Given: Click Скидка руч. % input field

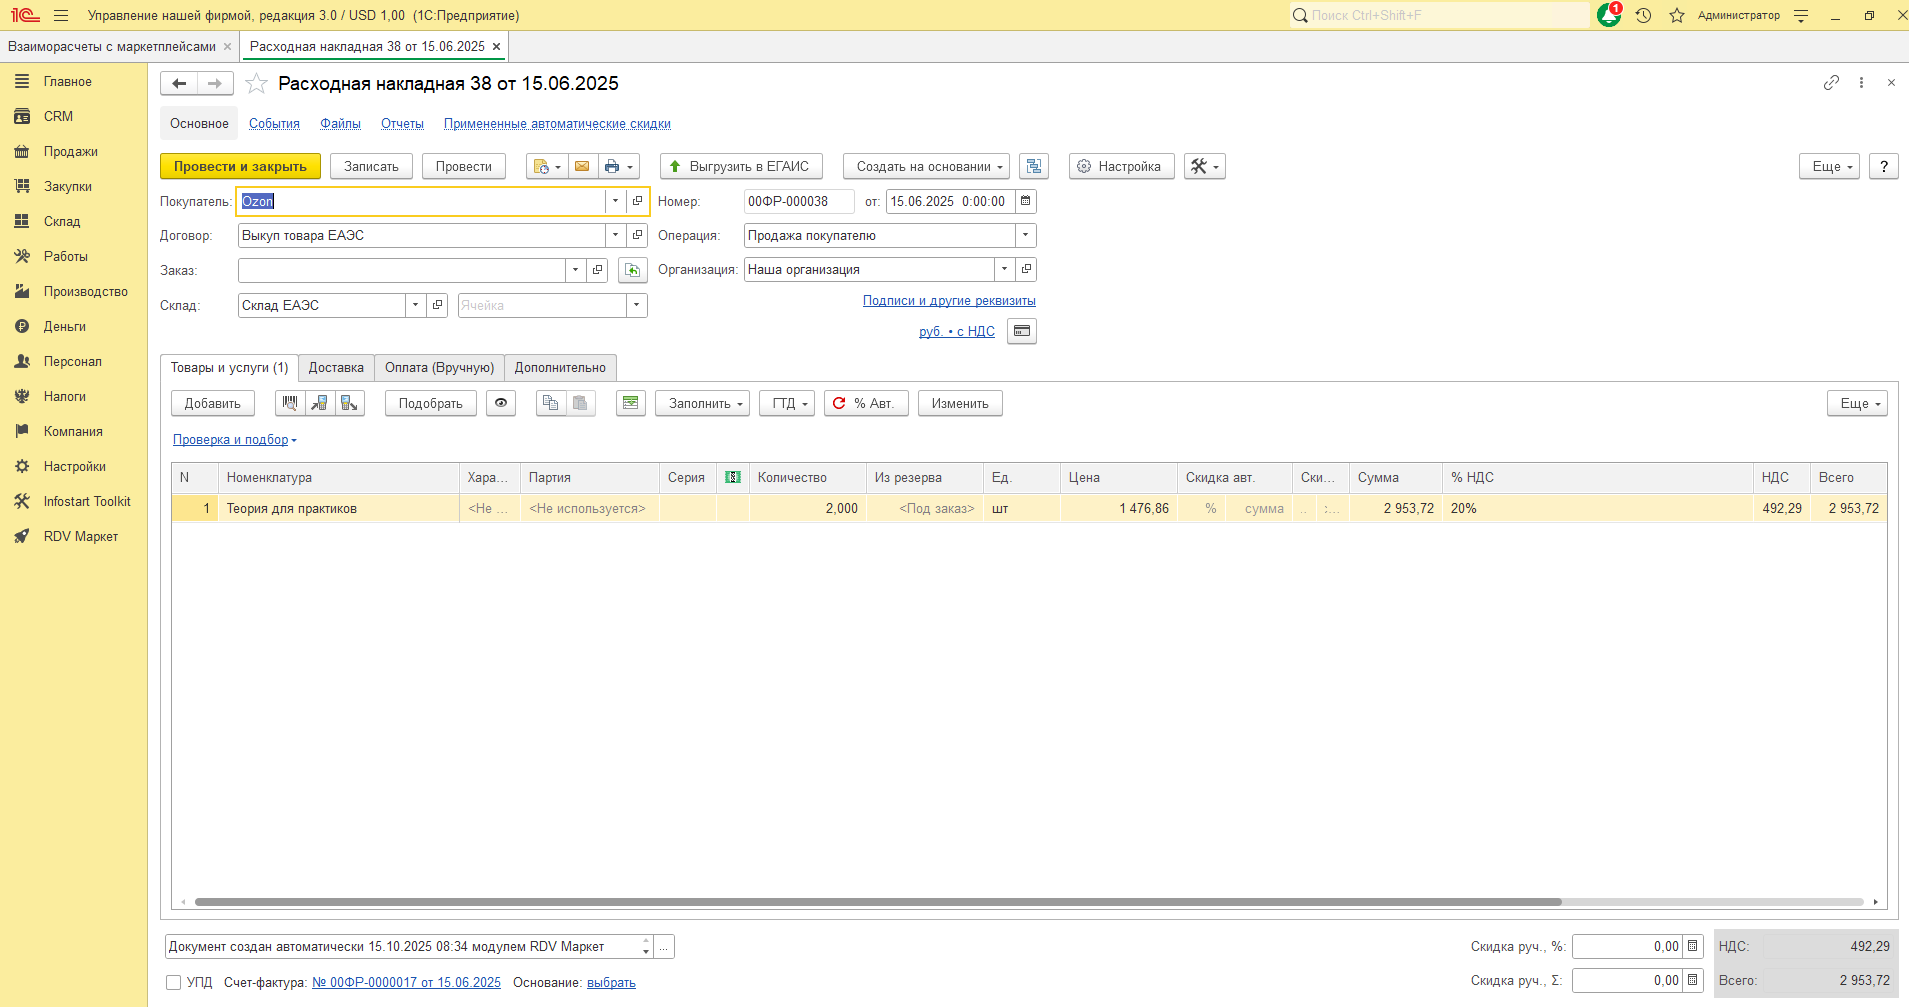Looking at the screenshot, I should (x=1627, y=946).
